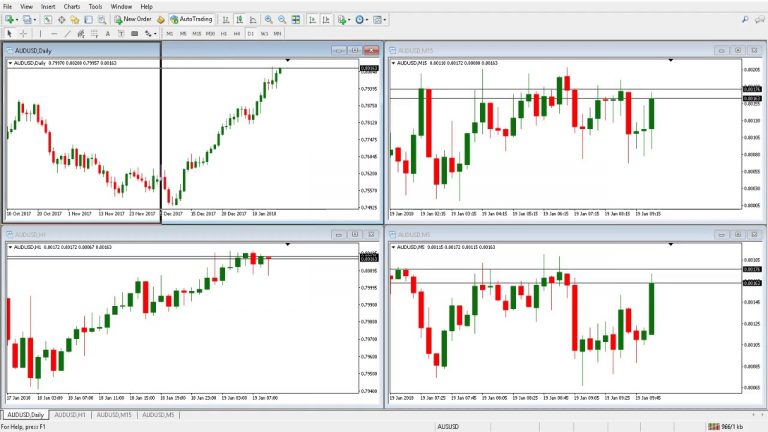Select the M15 timeframe button
Image resolution: width=768 pixels, height=432 pixels.
tap(196, 33)
